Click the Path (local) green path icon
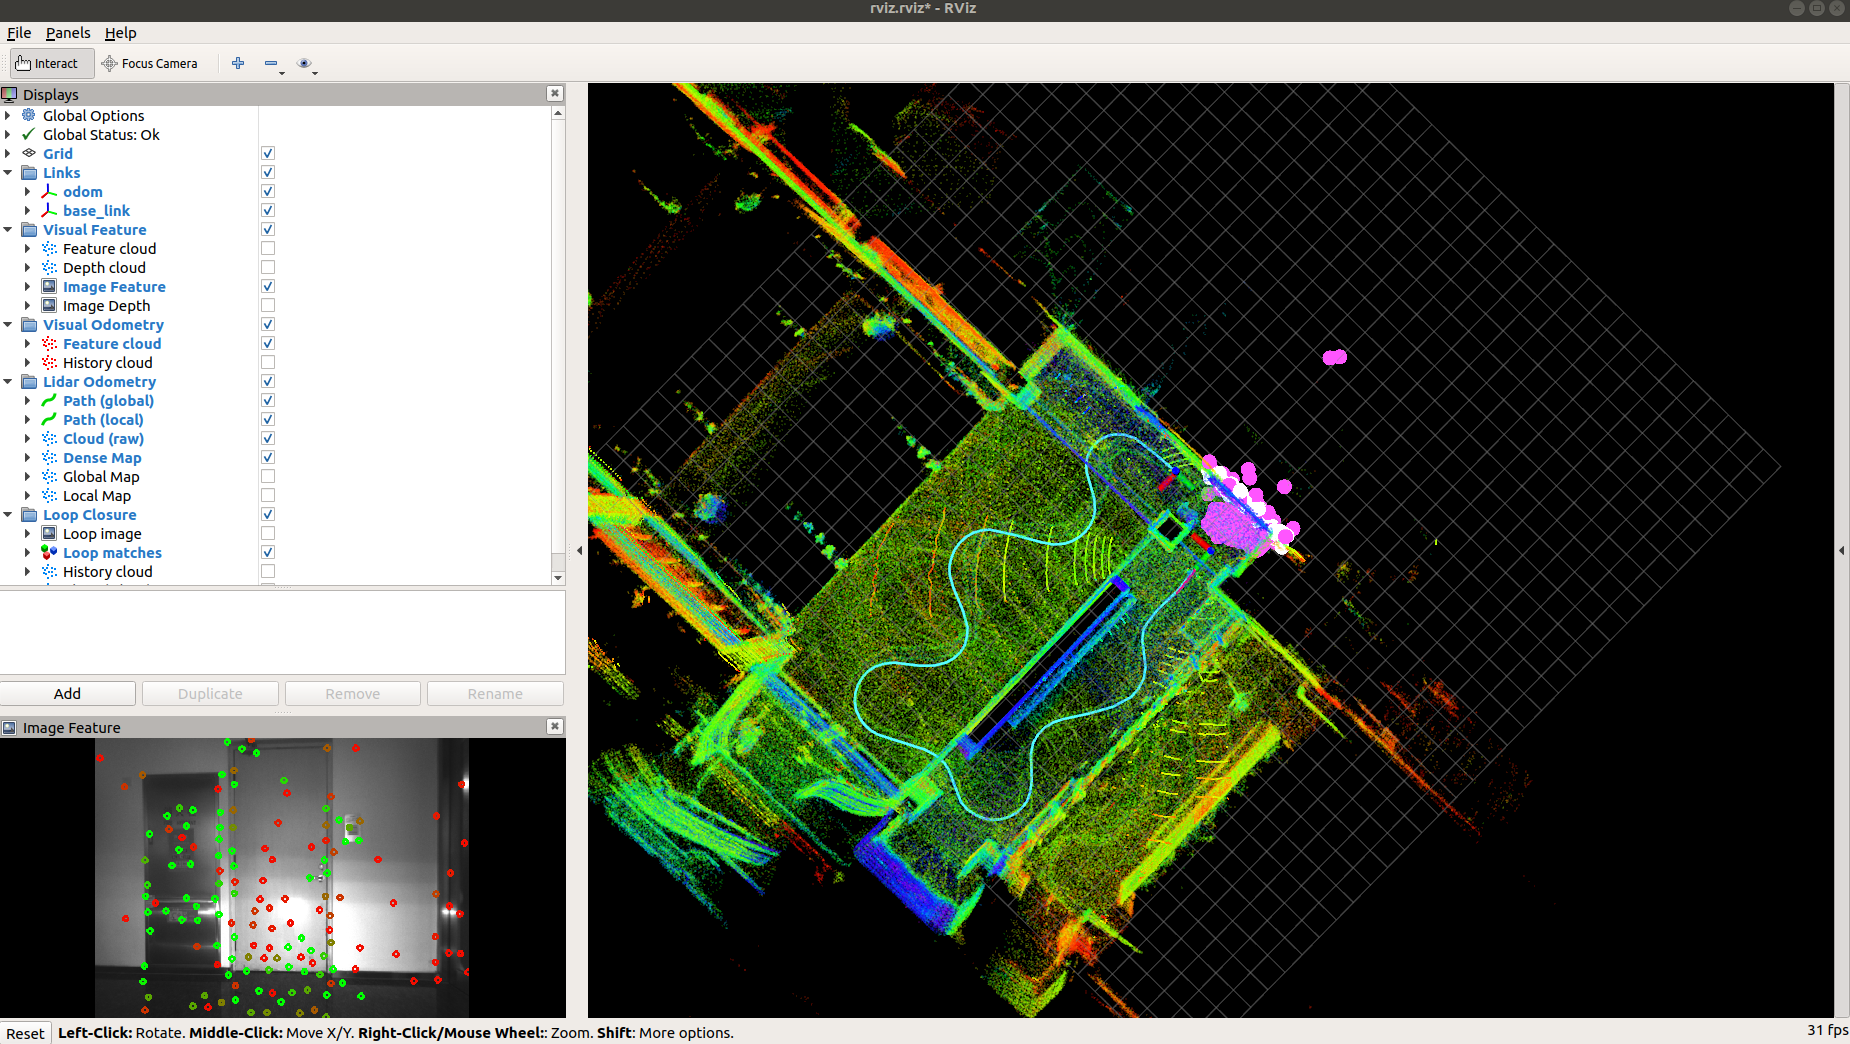Viewport: 1850px width, 1044px height. pos(49,419)
